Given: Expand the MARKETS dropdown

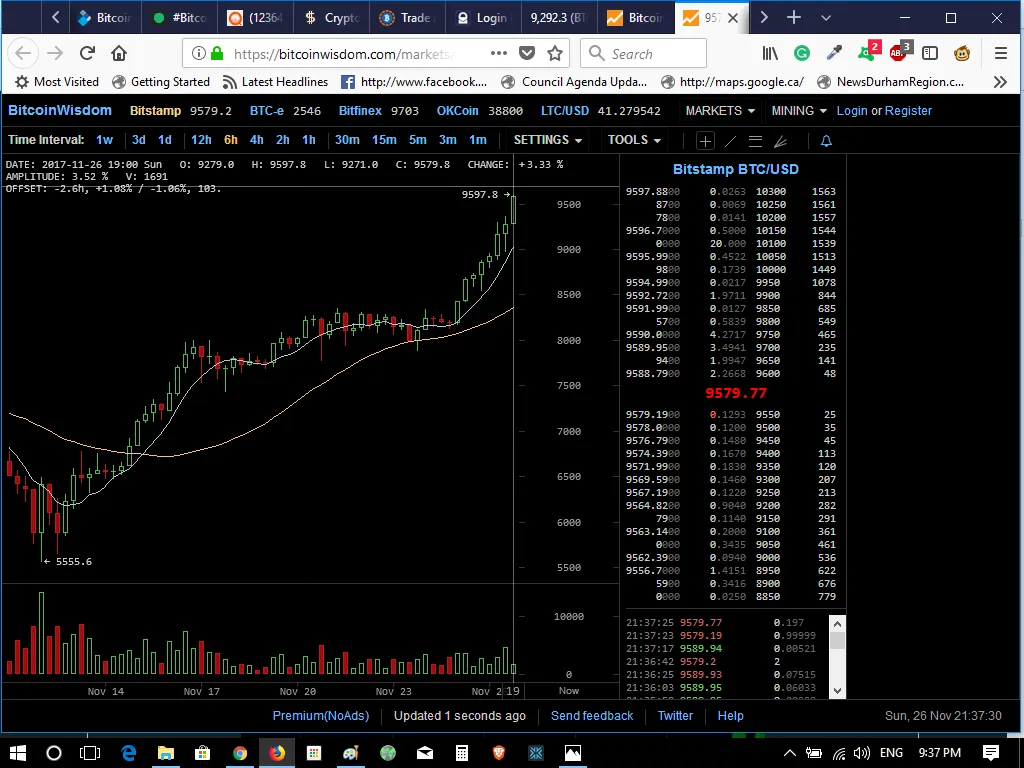Looking at the screenshot, I should click(x=720, y=110).
